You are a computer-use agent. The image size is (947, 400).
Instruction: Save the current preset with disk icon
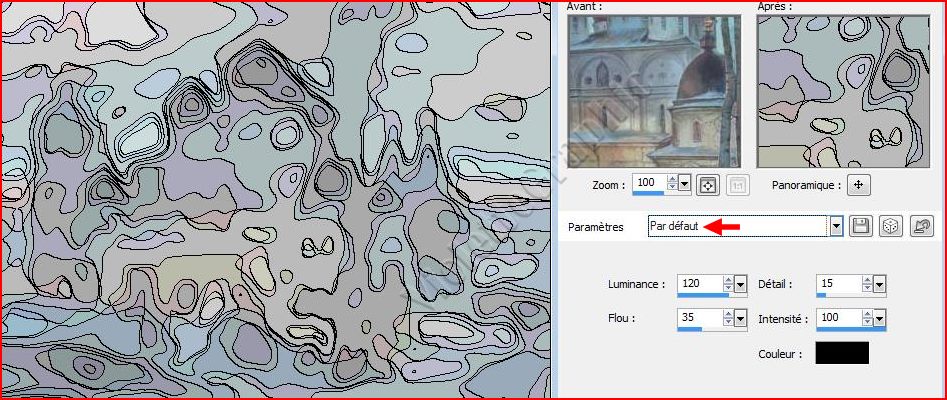(x=859, y=227)
